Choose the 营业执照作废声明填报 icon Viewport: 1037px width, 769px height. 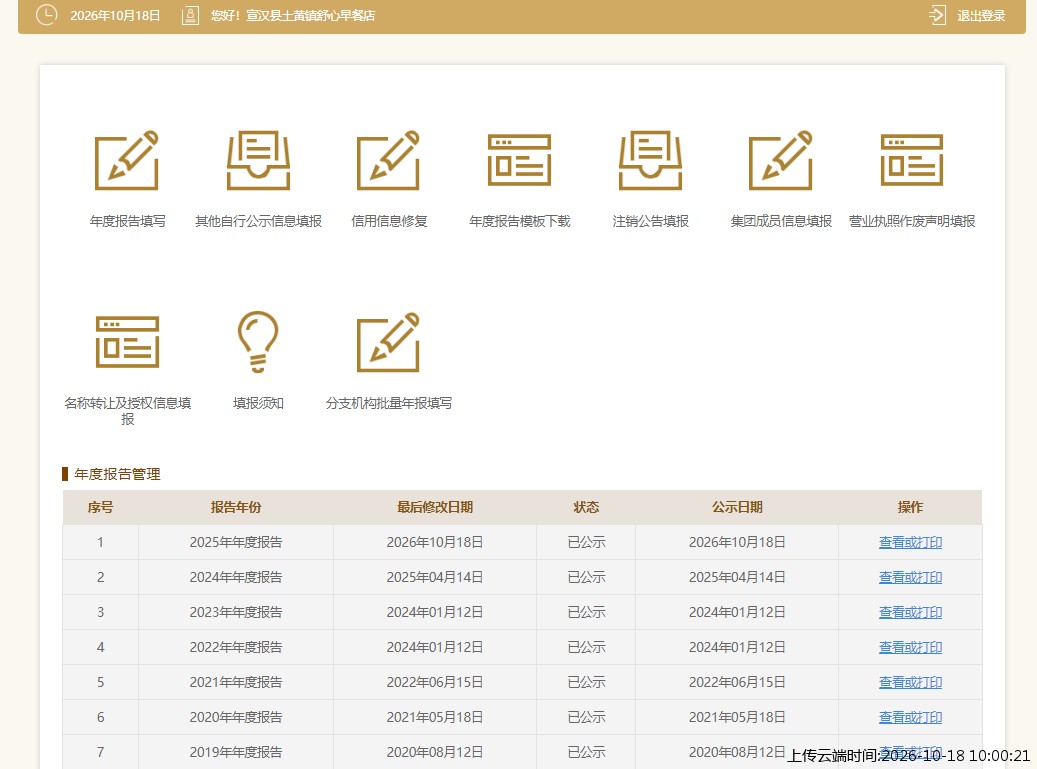[x=911, y=161]
